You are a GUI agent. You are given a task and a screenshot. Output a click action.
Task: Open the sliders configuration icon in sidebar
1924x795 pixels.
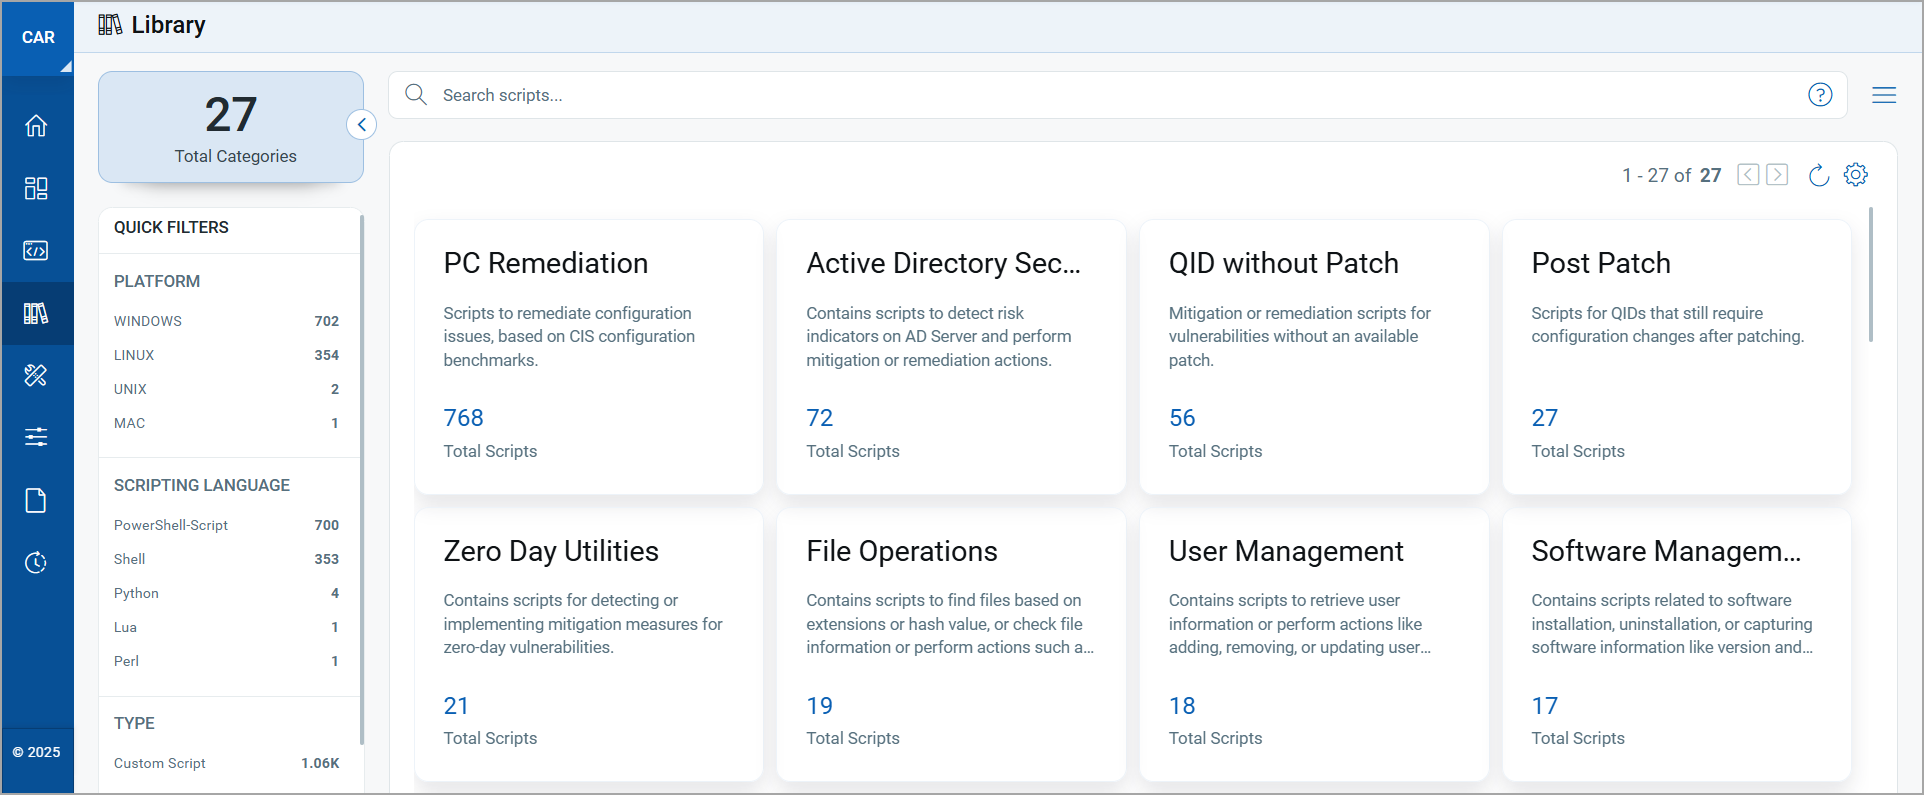(x=36, y=437)
